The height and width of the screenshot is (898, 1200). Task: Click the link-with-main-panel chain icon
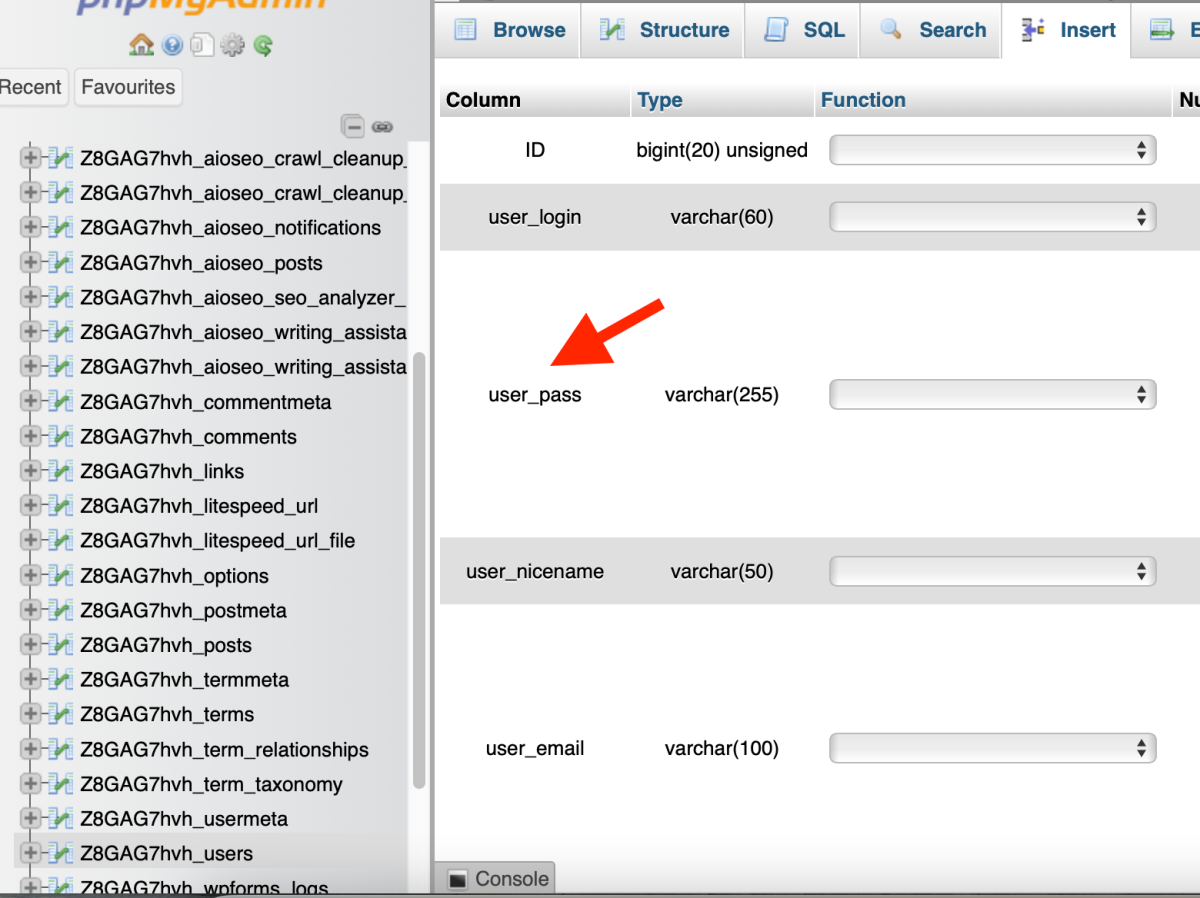(x=381, y=127)
